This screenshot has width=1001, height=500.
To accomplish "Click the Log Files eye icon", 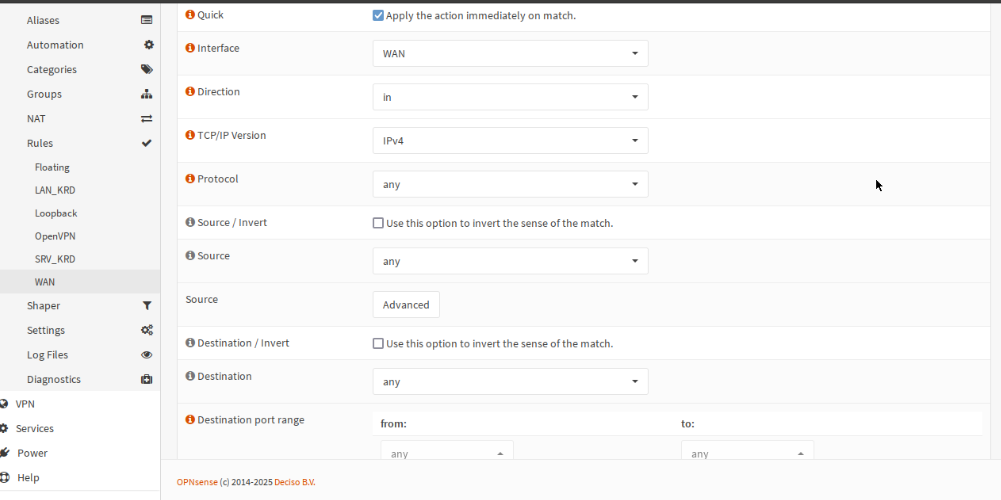I will 147,355.
